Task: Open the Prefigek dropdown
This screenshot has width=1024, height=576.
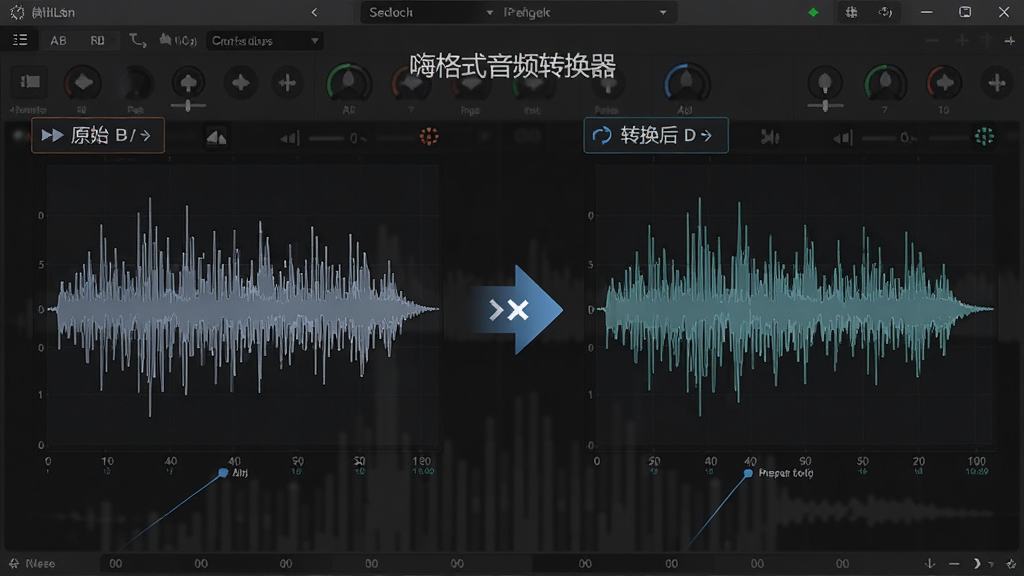Action: (x=586, y=12)
